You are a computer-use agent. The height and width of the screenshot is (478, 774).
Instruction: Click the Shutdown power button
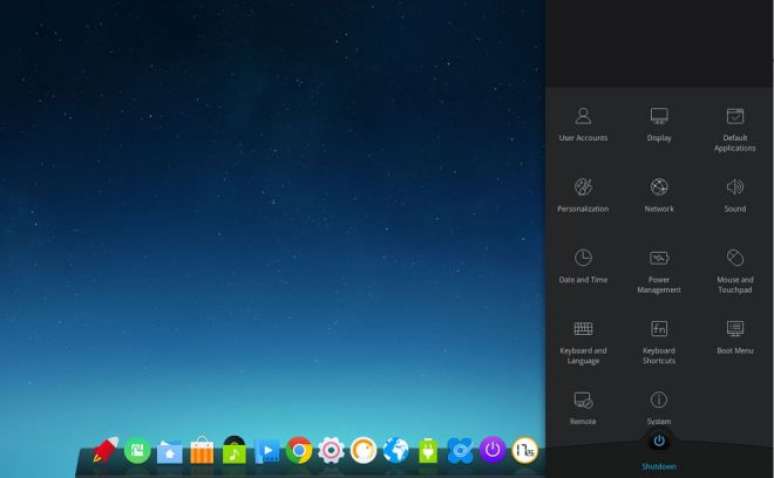(659, 441)
